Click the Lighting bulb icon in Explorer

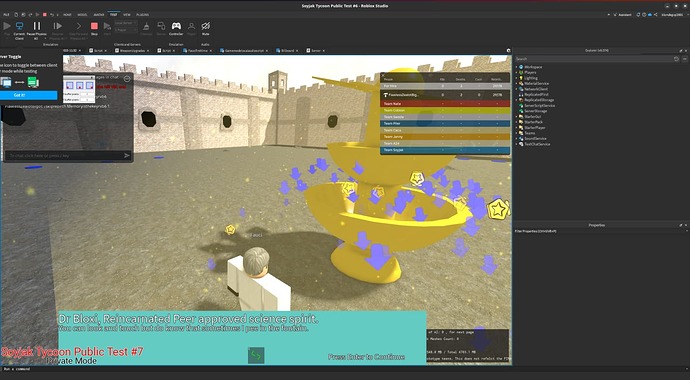[x=521, y=78]
